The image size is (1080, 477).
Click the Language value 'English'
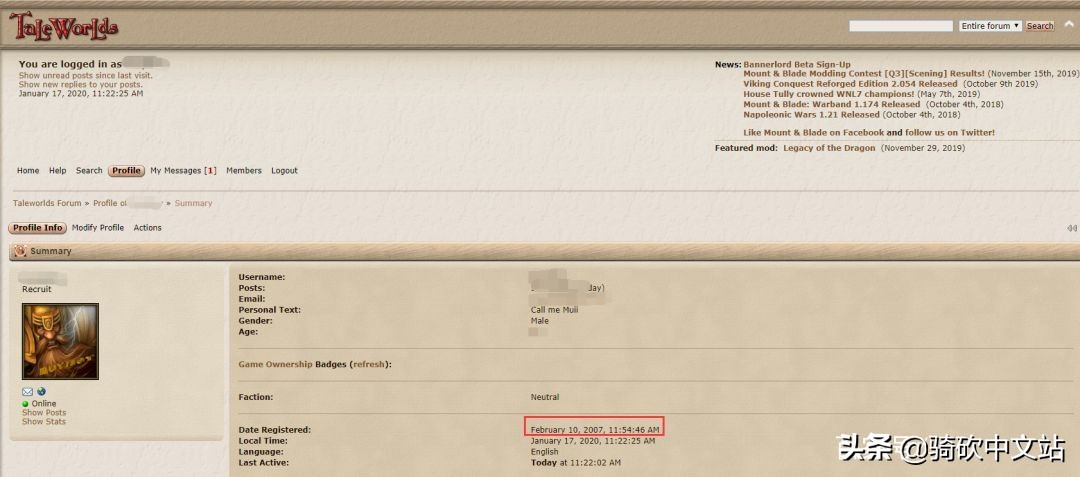tap(545, 452)
